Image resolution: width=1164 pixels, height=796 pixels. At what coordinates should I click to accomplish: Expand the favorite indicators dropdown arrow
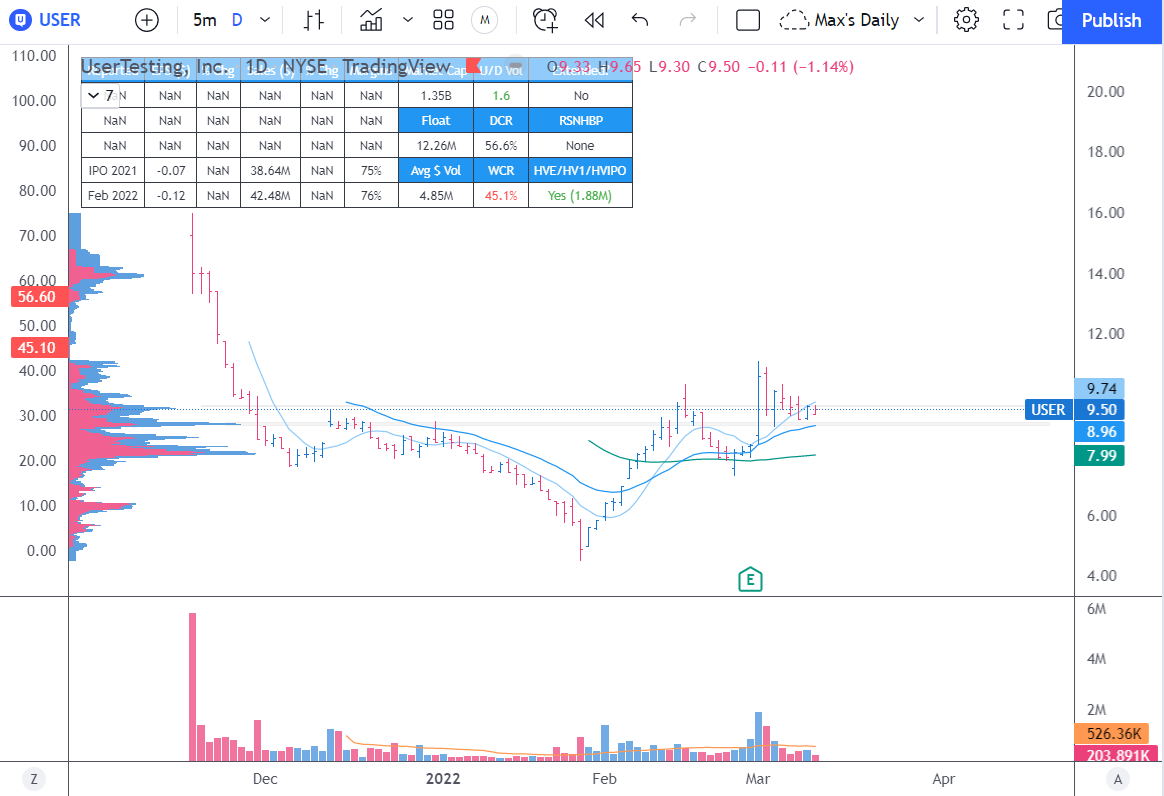[408, 20]
